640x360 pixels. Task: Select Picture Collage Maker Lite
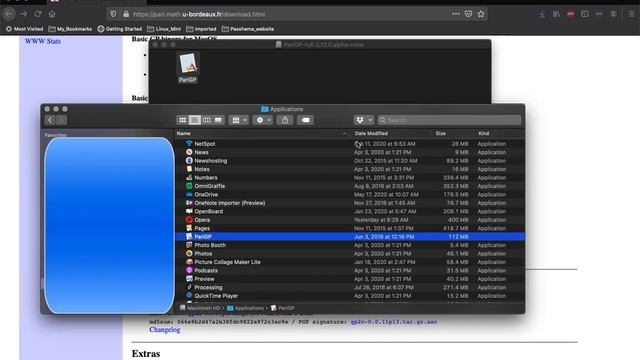(350, 262)
